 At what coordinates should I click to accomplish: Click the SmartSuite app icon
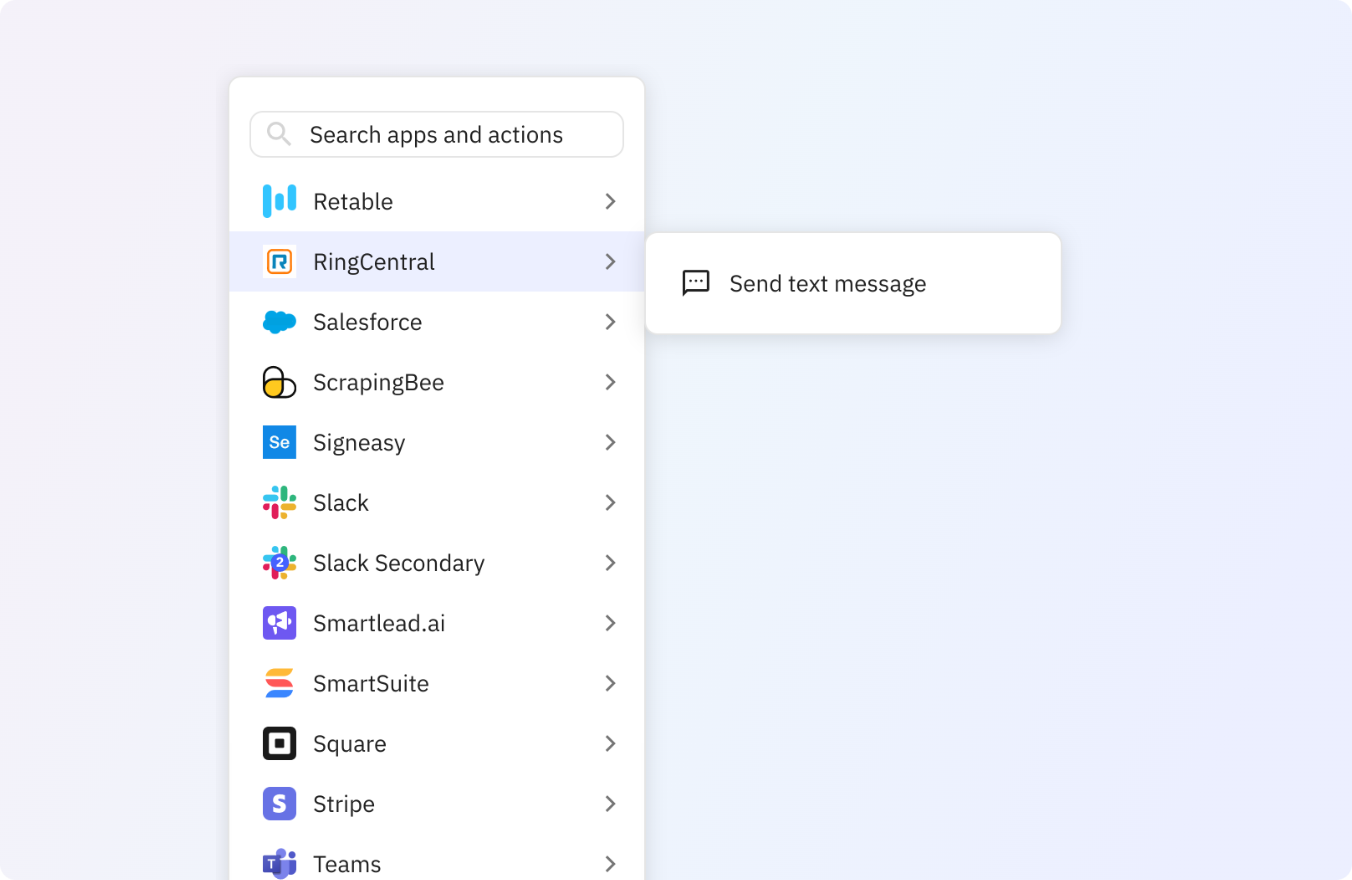tap(279, 683)
